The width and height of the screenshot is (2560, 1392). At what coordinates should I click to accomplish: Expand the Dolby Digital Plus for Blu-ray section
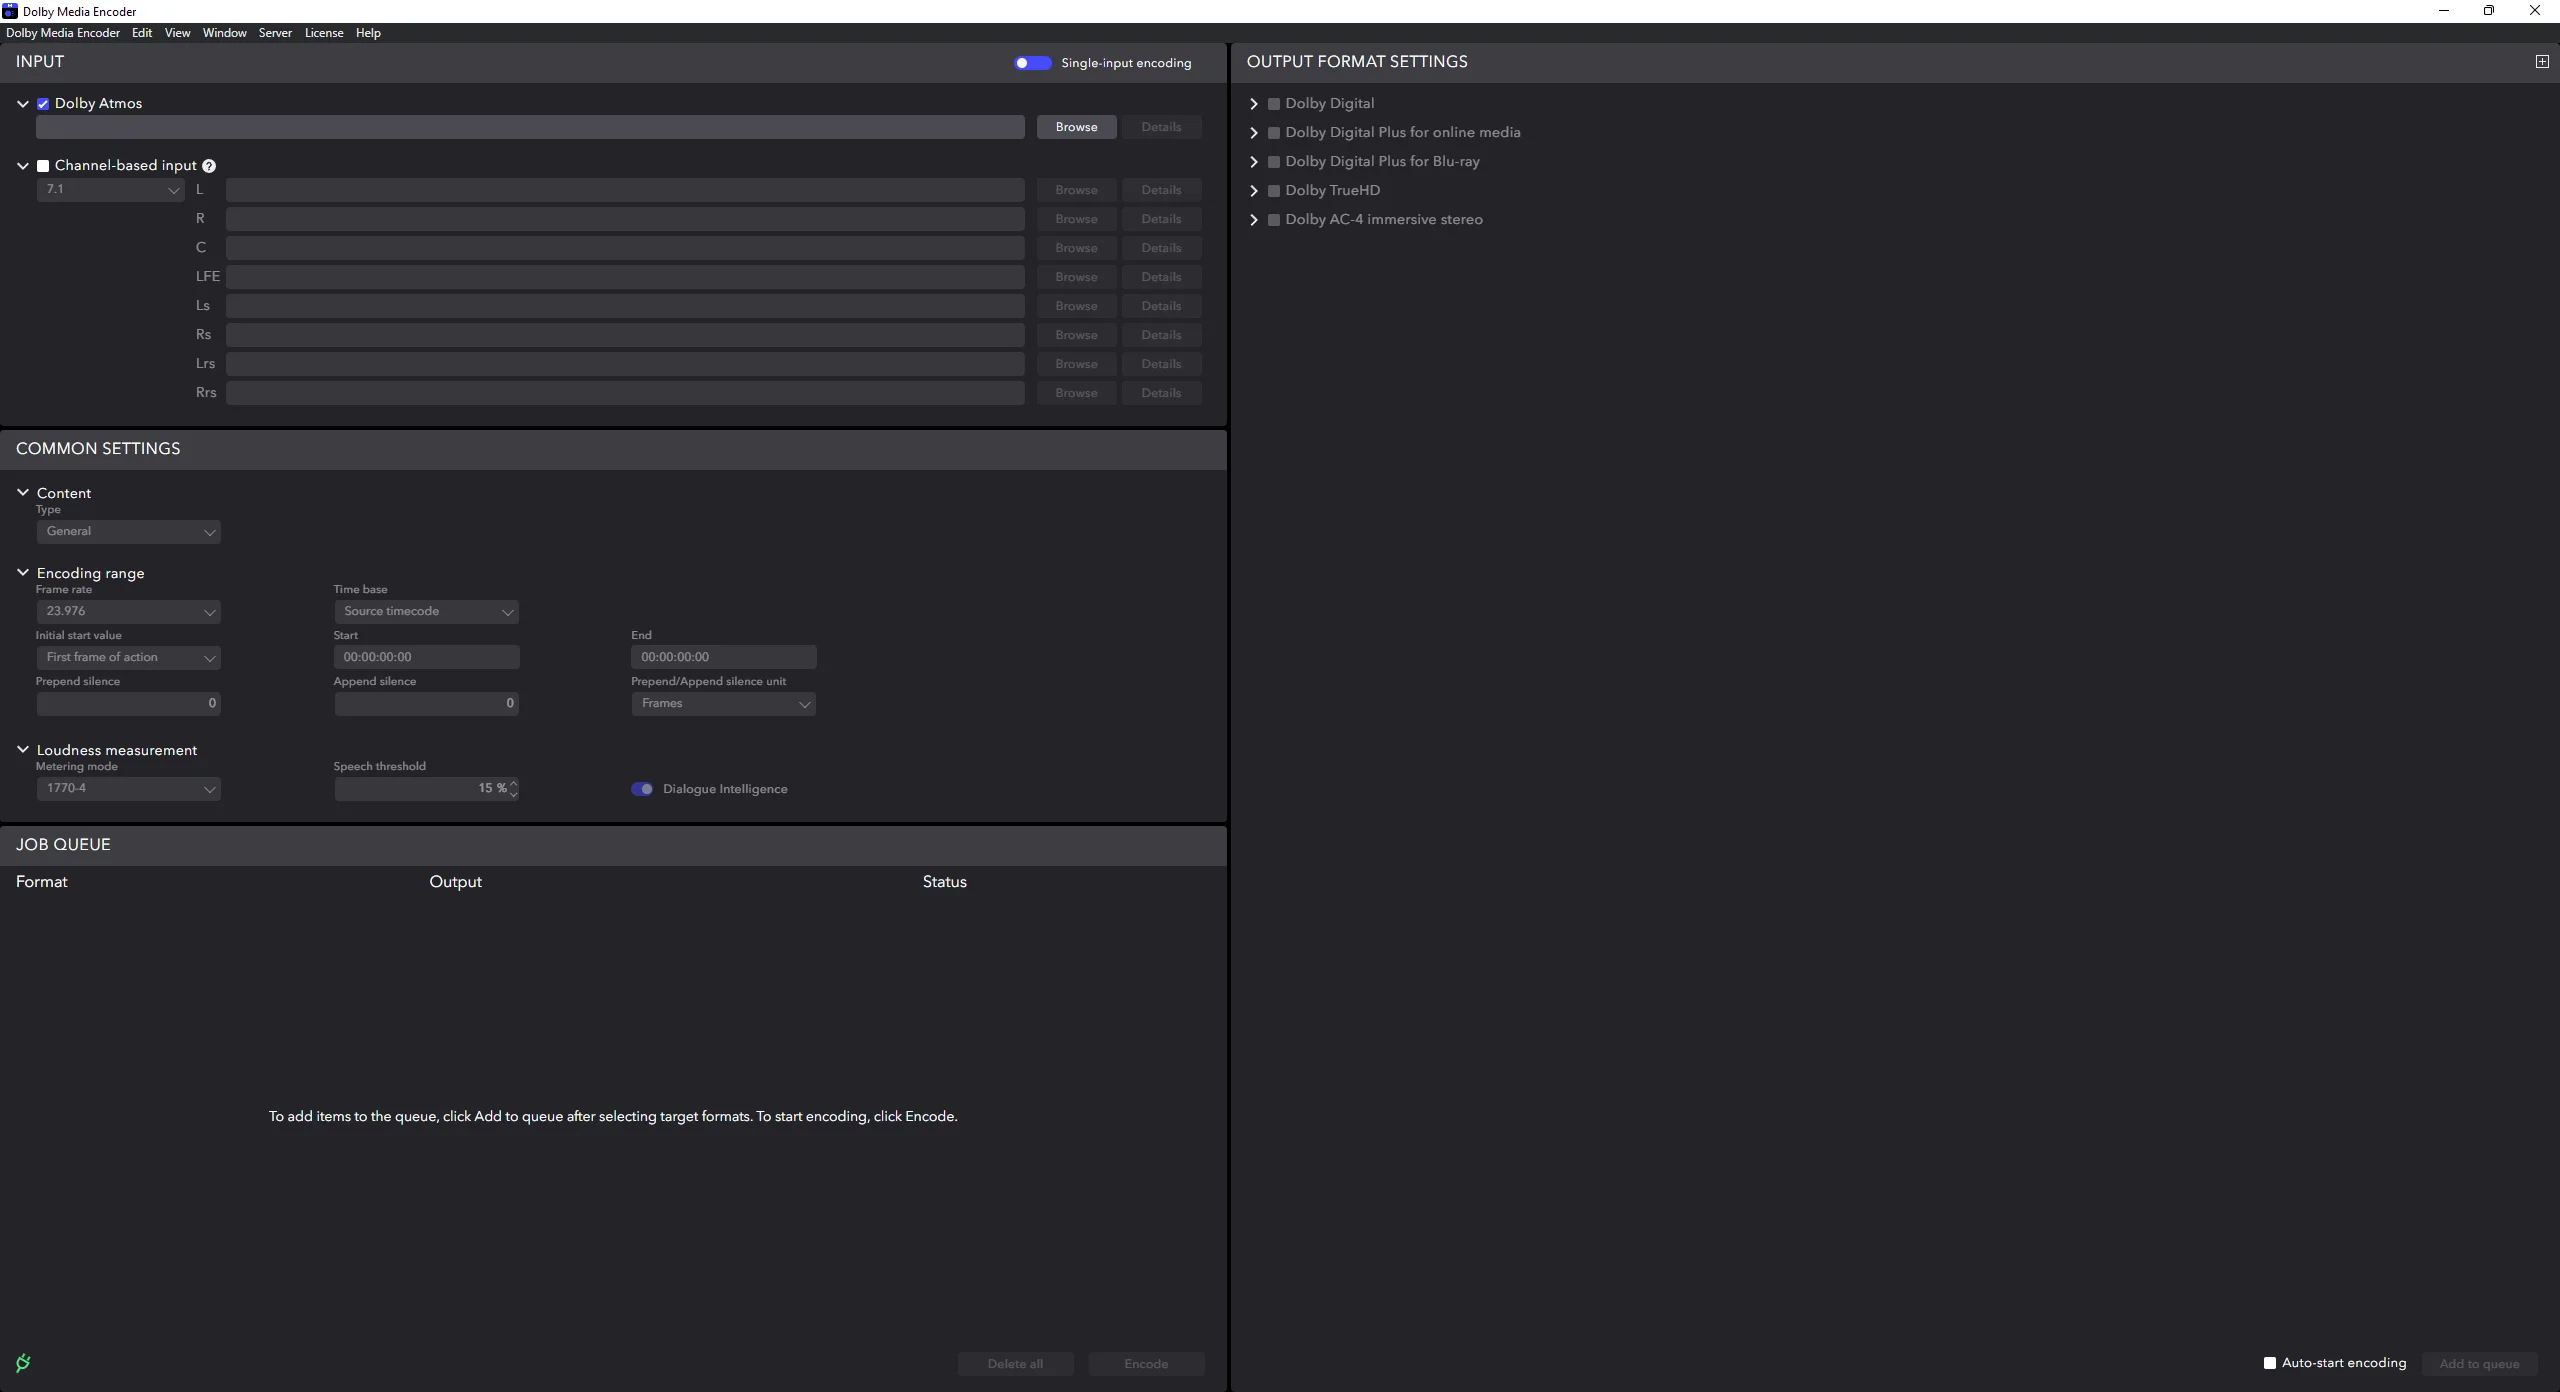1253,162
